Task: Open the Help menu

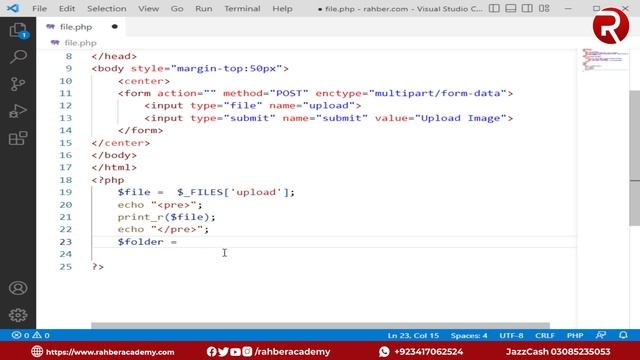Action: [282, 9]
